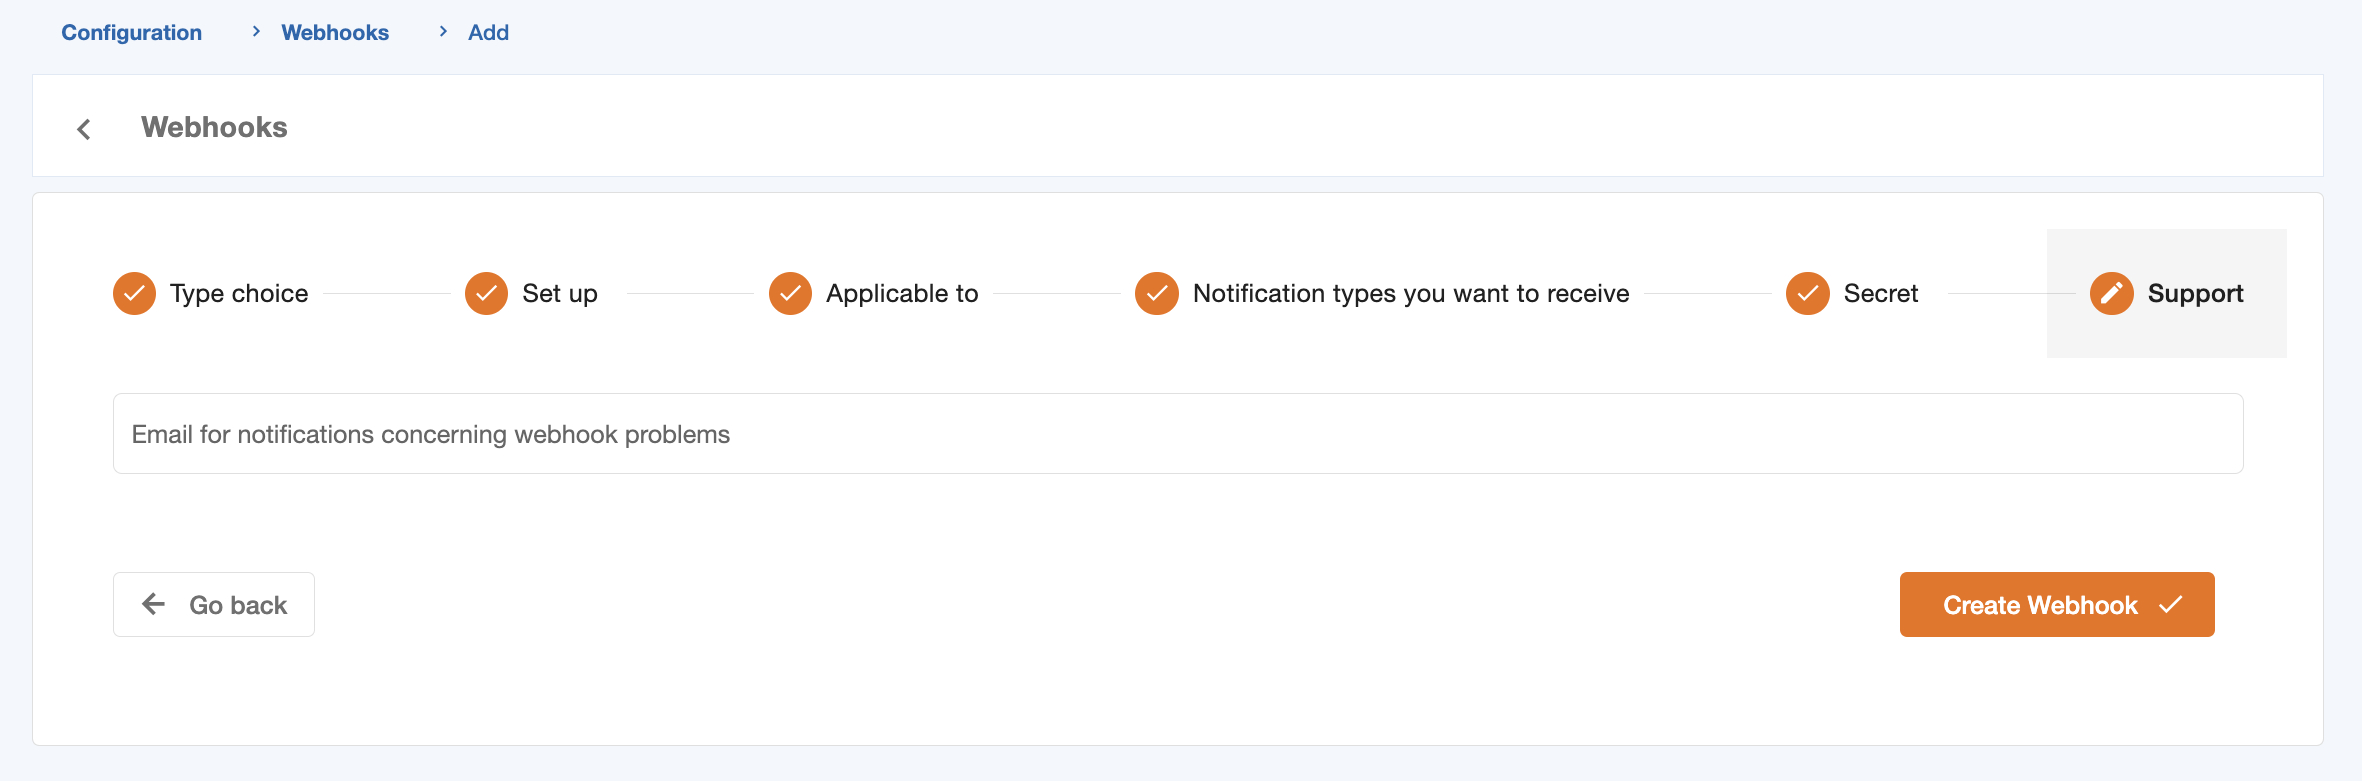Navigate to Webhooks in the breadcrumb

click(x=335, y=32)
